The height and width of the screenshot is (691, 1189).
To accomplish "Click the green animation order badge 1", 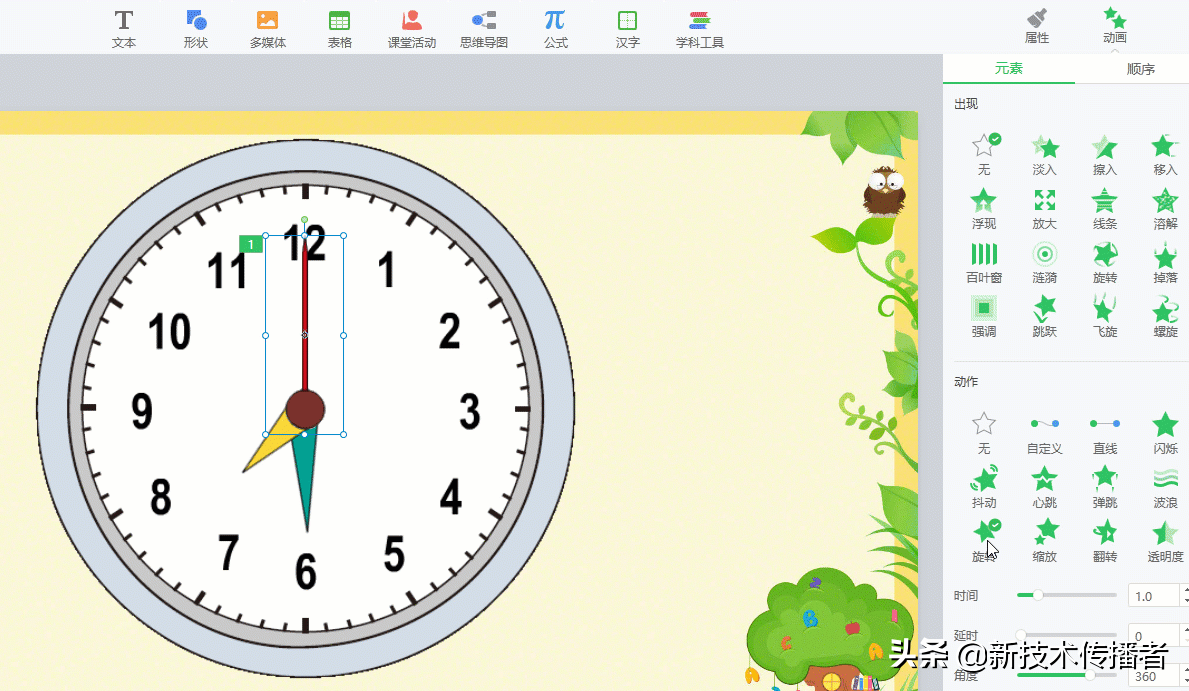I will tap(251, 244).
